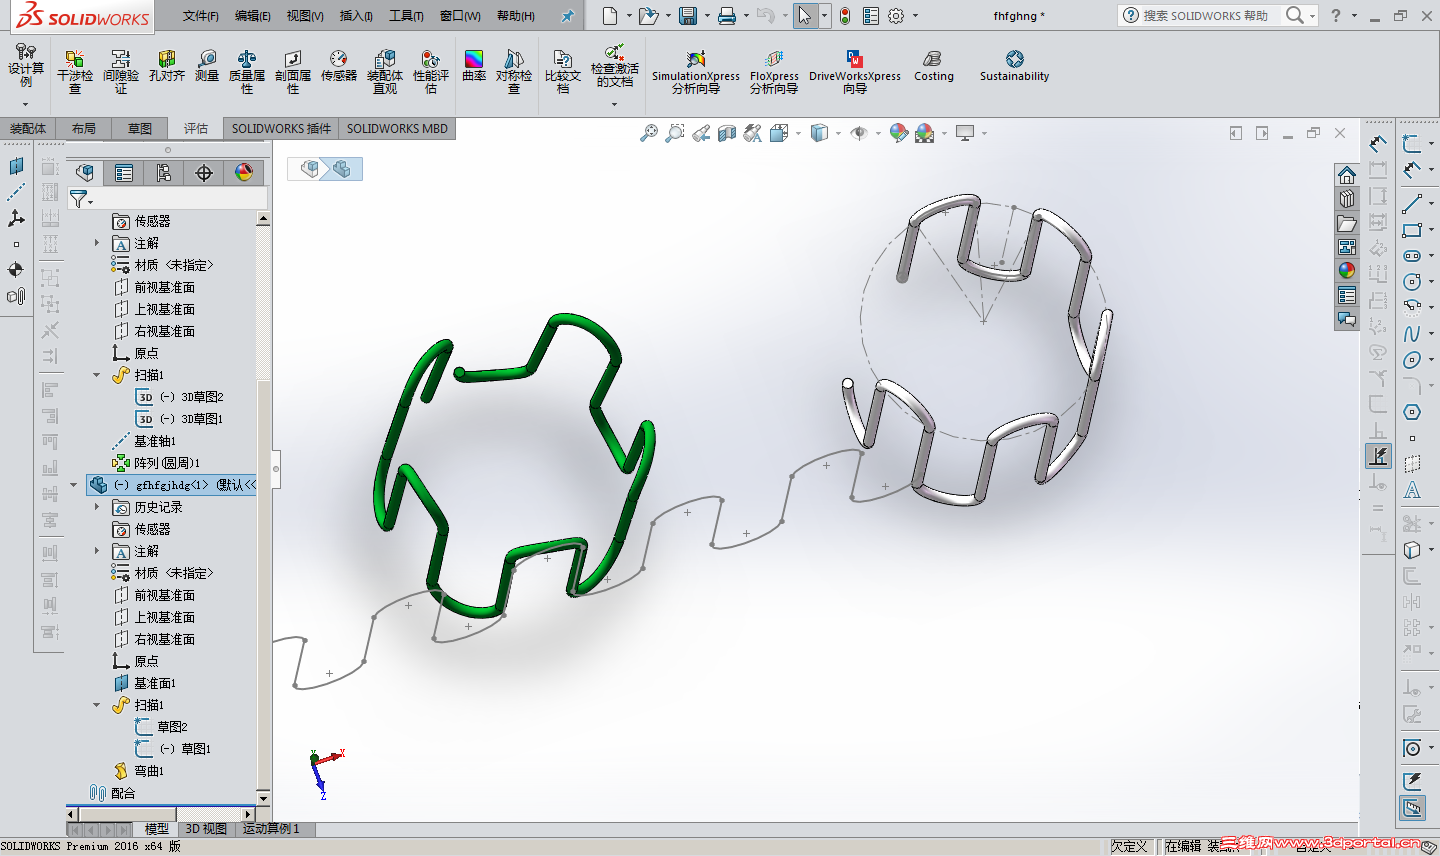Image resolution: width=1440 pixels, height=856 pixels.
Task: Expand the first 注解 node near tree top
Action: 97,243
